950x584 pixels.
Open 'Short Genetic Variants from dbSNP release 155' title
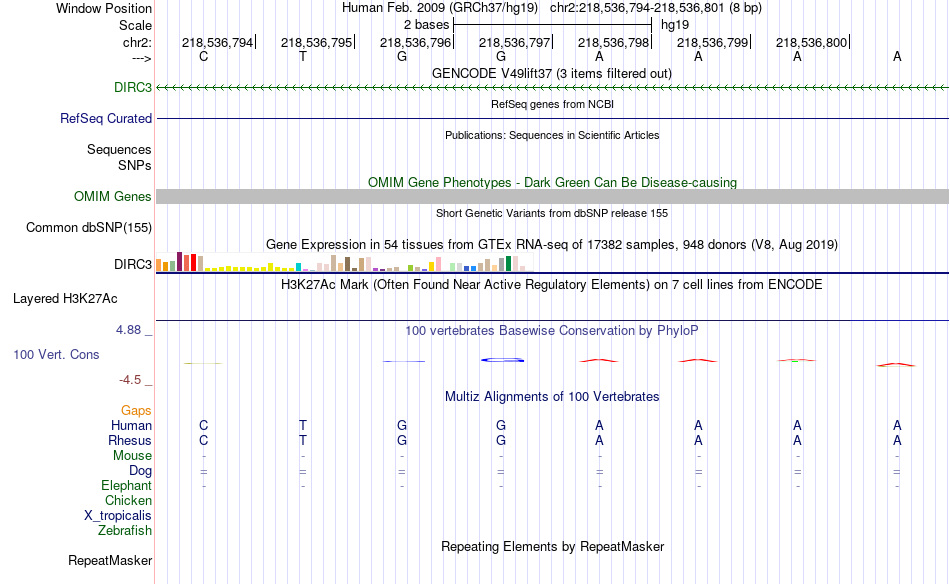tap(552, 213)
